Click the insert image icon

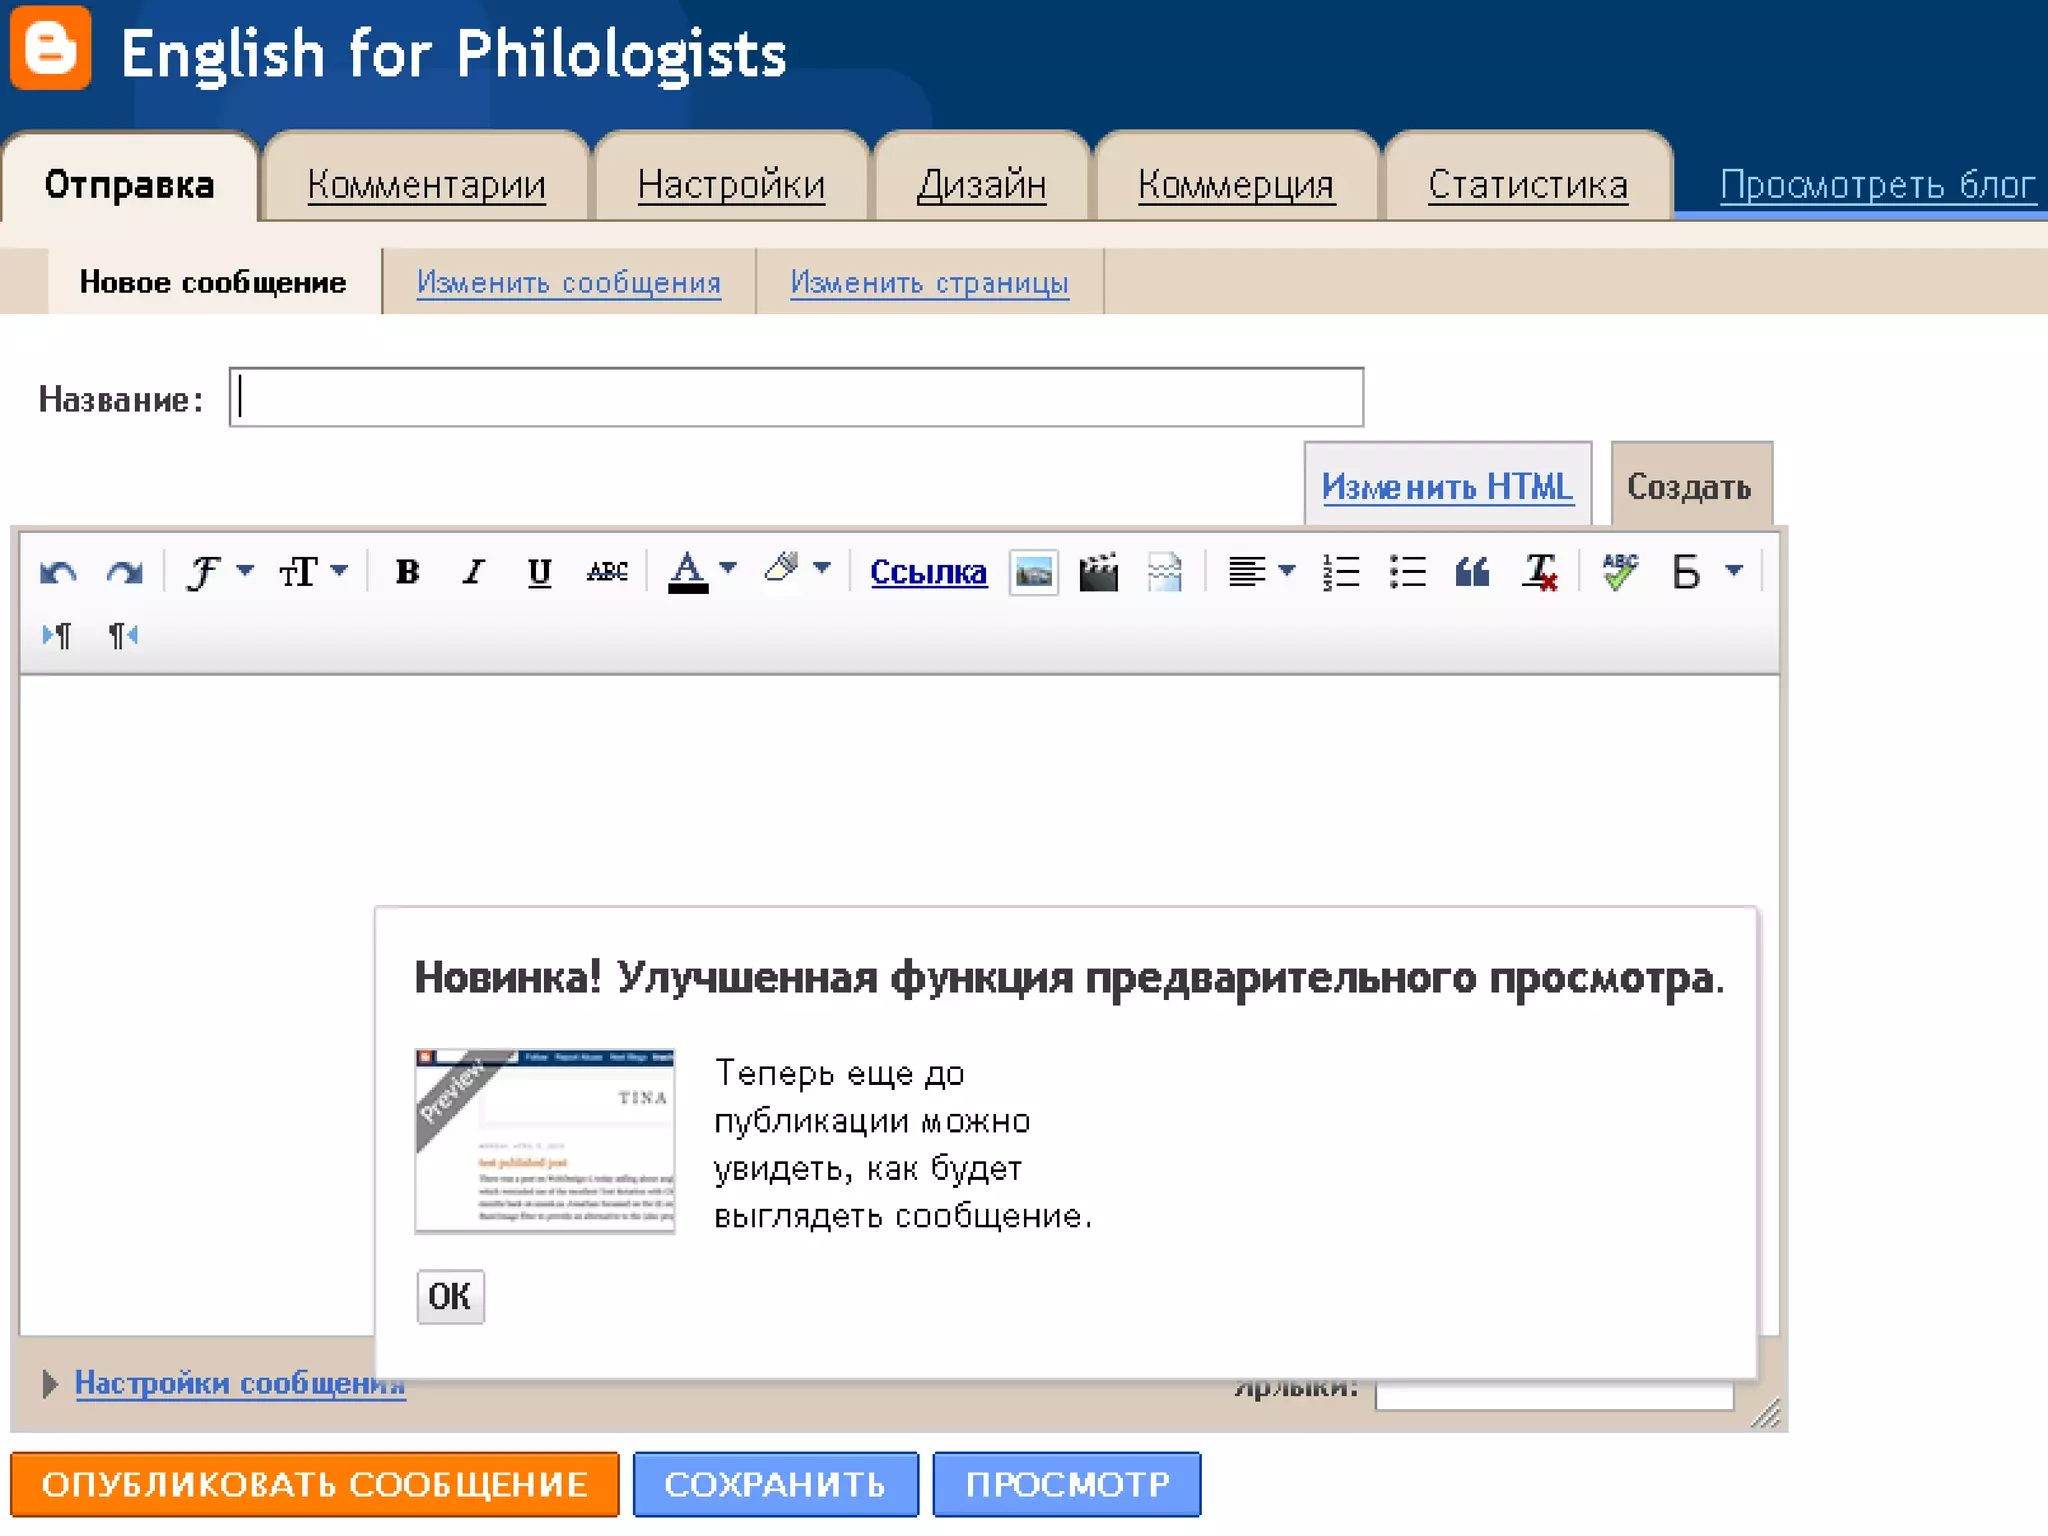[1033, 573]
